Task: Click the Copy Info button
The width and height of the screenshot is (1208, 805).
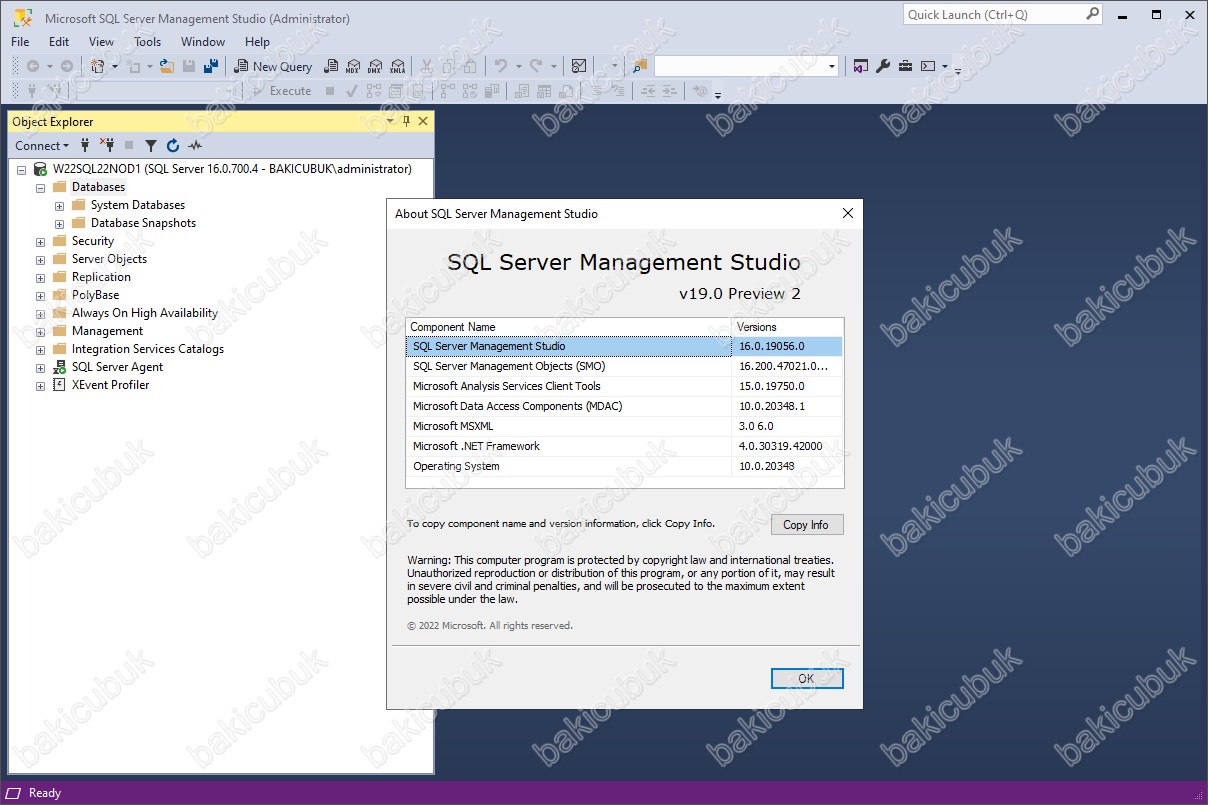Action: pyautogui.click(x=806, y=525)
